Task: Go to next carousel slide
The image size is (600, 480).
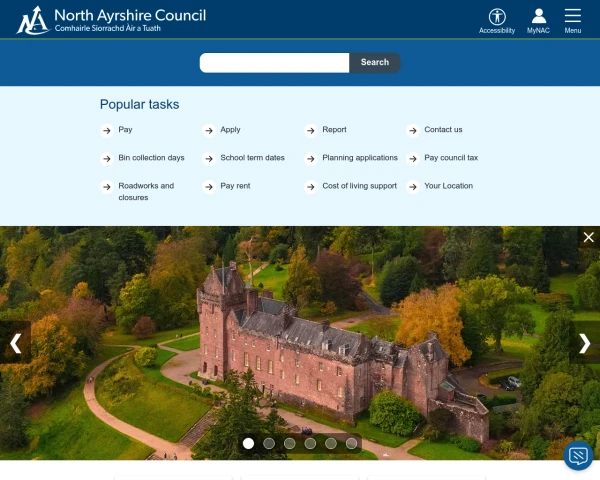Action: 585,343
